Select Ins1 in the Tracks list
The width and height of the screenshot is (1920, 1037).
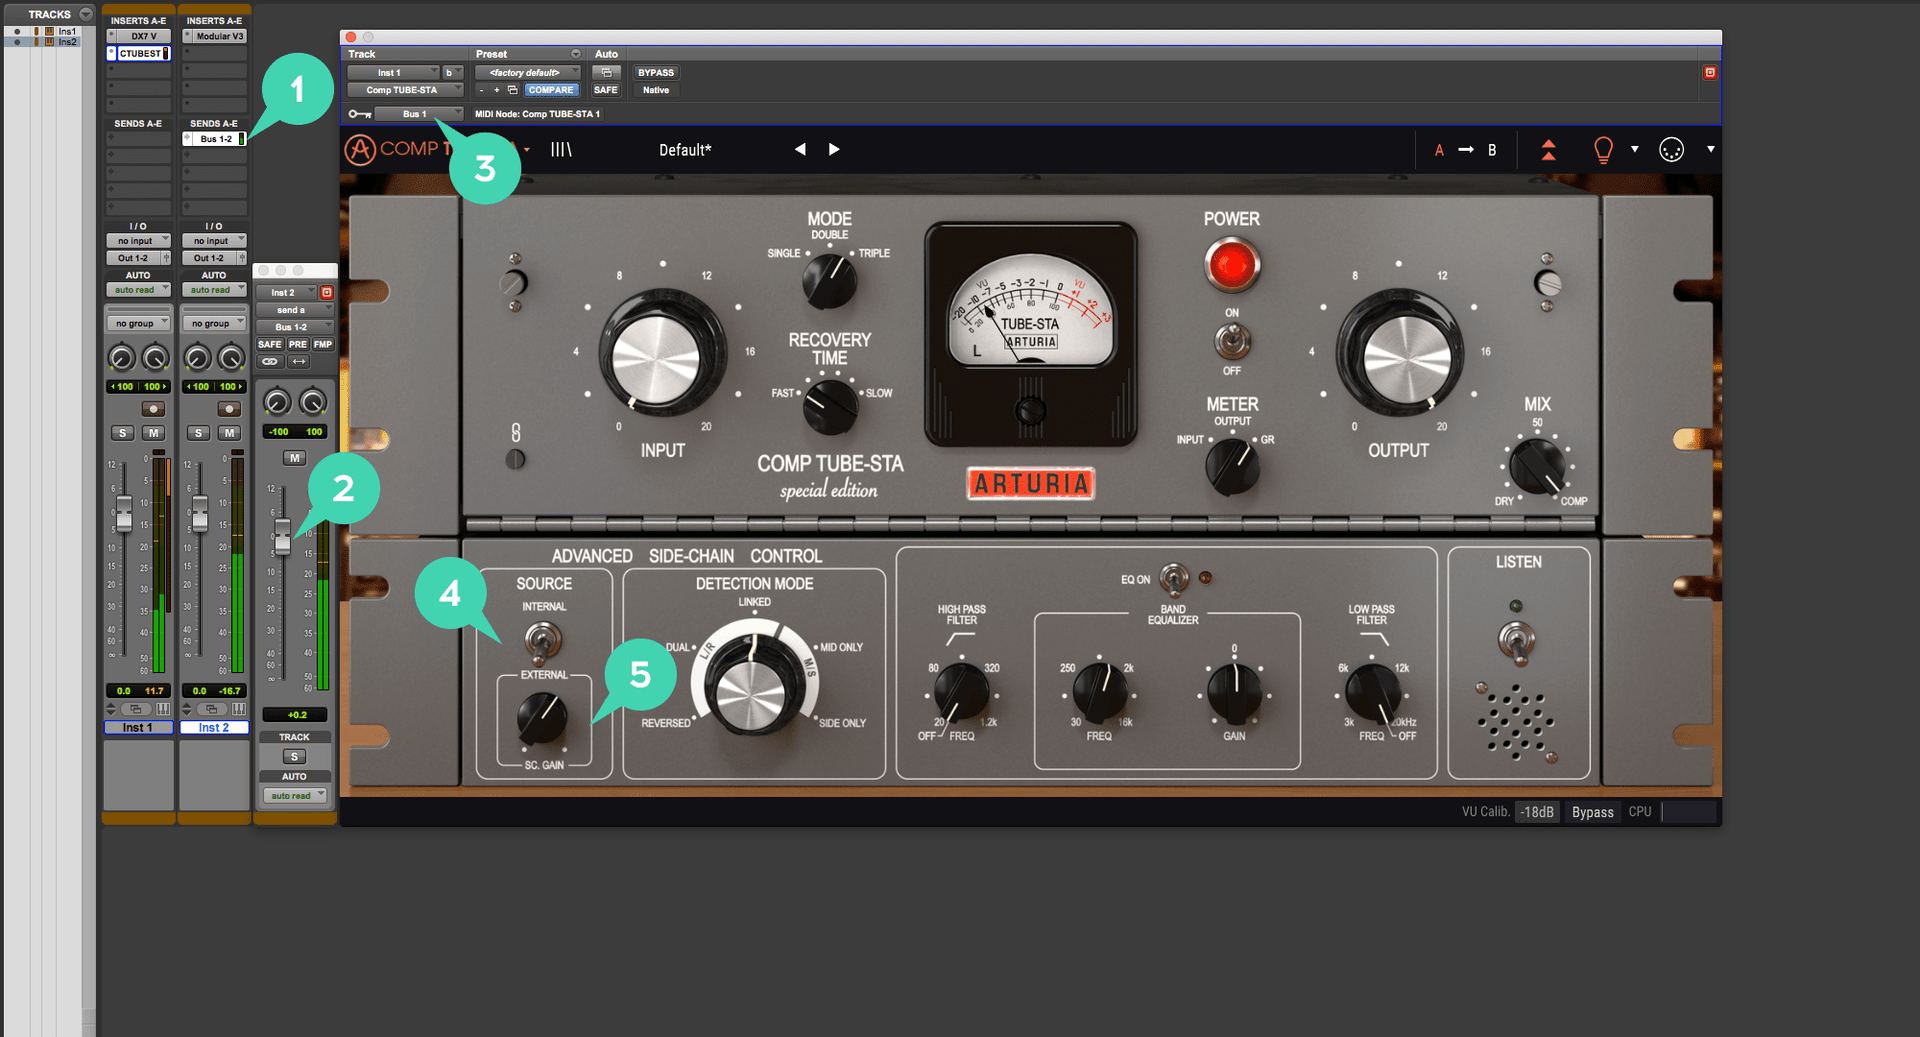click(x=67, y=31)
